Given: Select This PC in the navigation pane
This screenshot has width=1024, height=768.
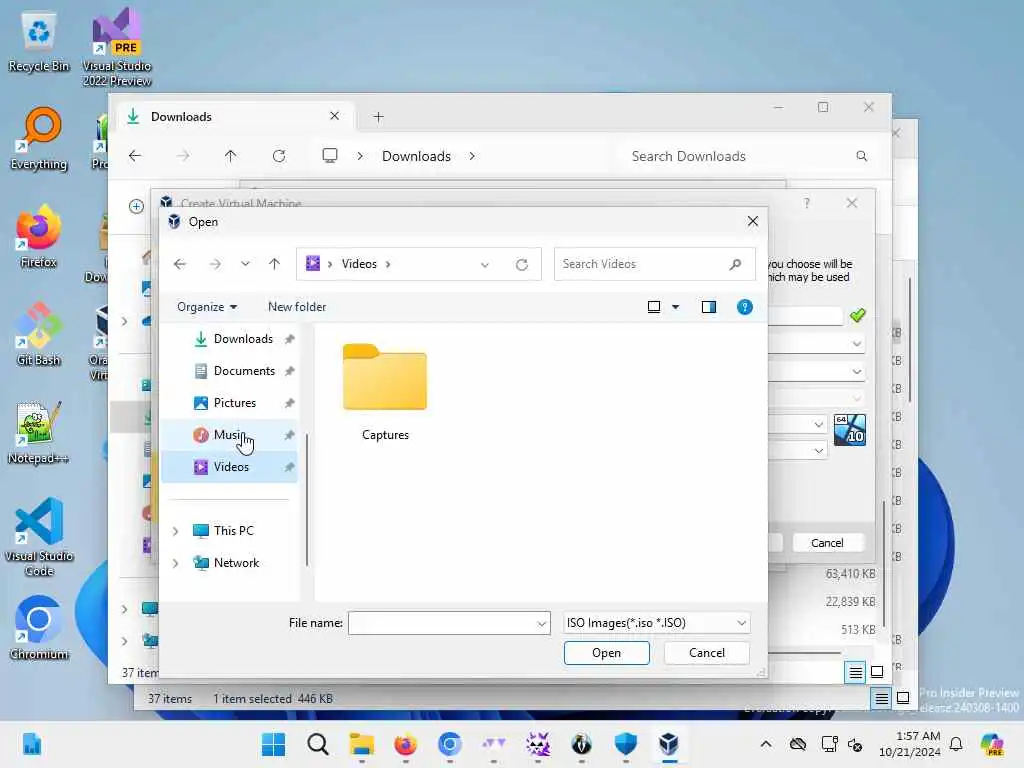Looking at the screenshot, I should point(233,531).
